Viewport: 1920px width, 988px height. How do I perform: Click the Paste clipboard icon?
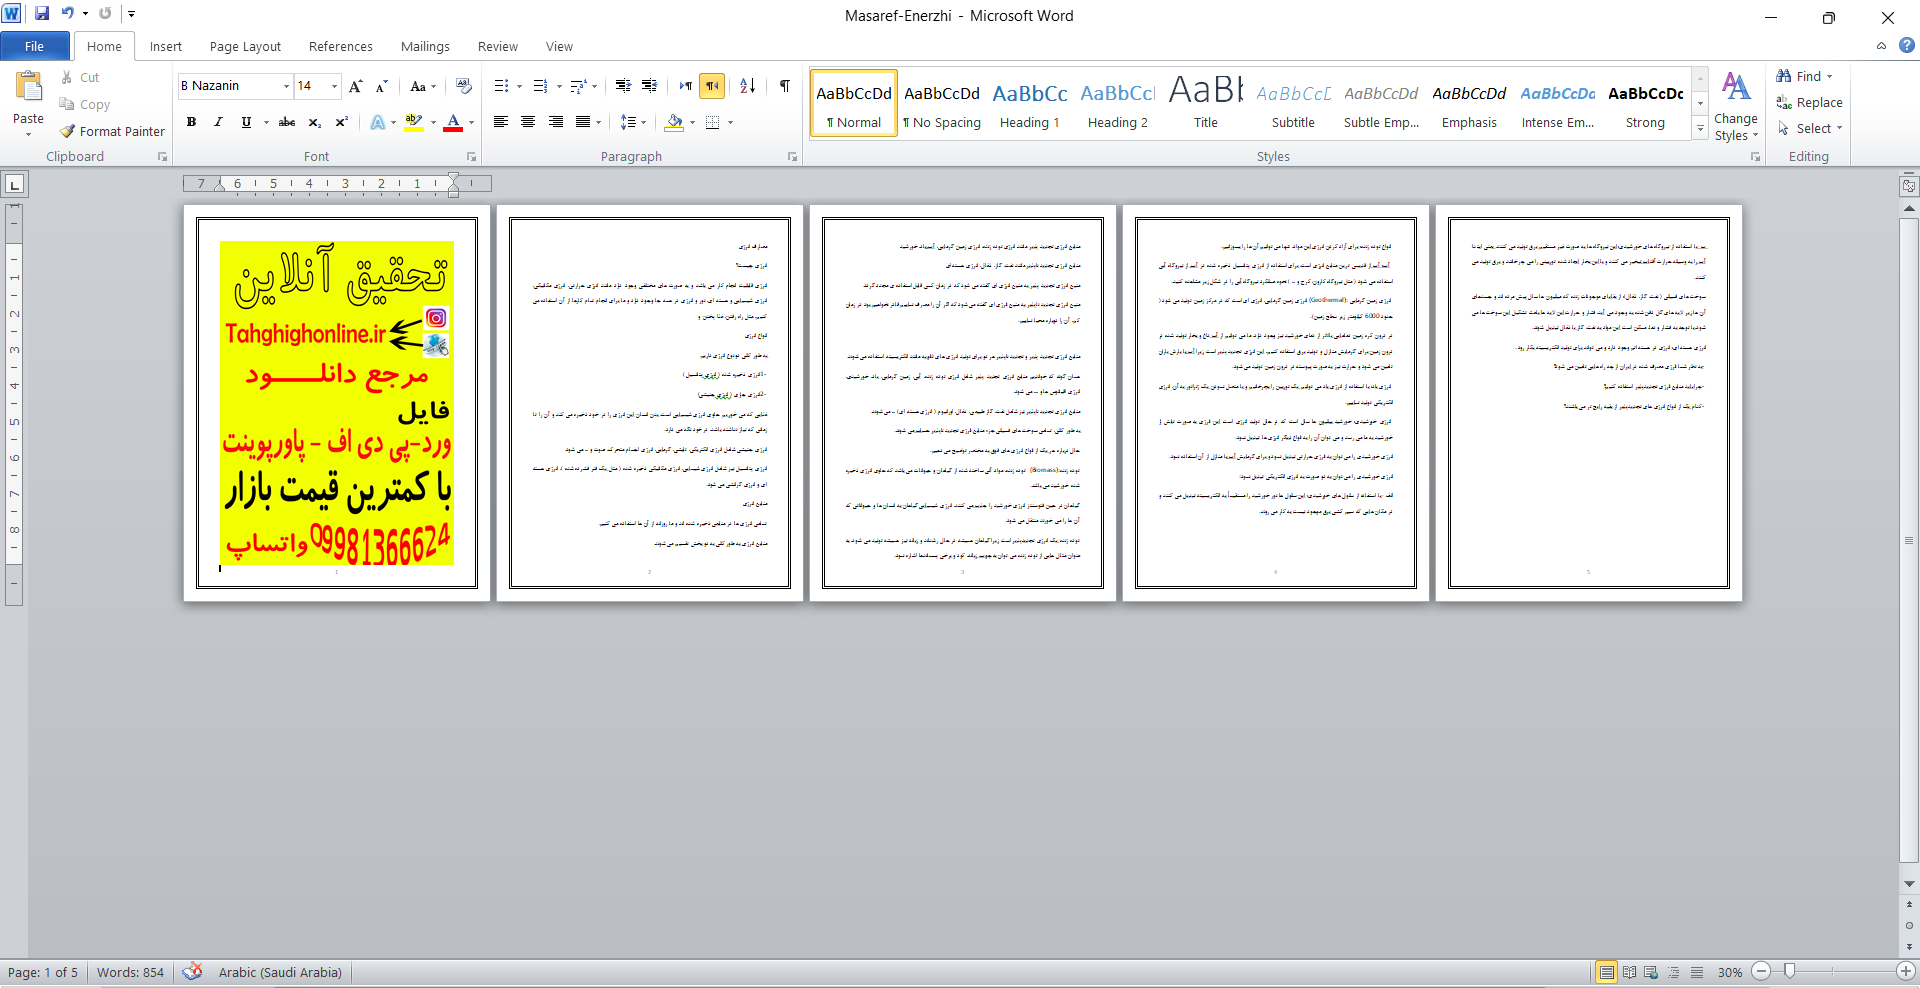[28, 87]
